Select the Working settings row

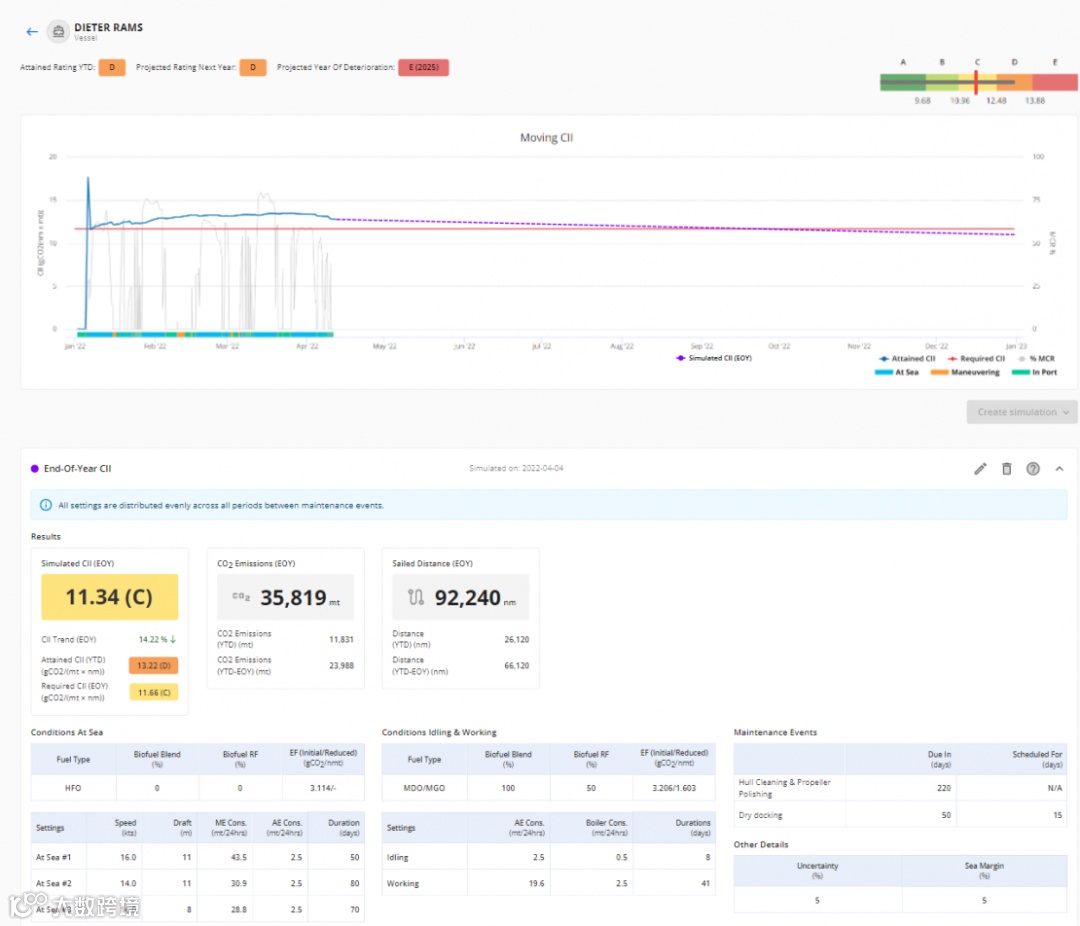pos(548,883)
